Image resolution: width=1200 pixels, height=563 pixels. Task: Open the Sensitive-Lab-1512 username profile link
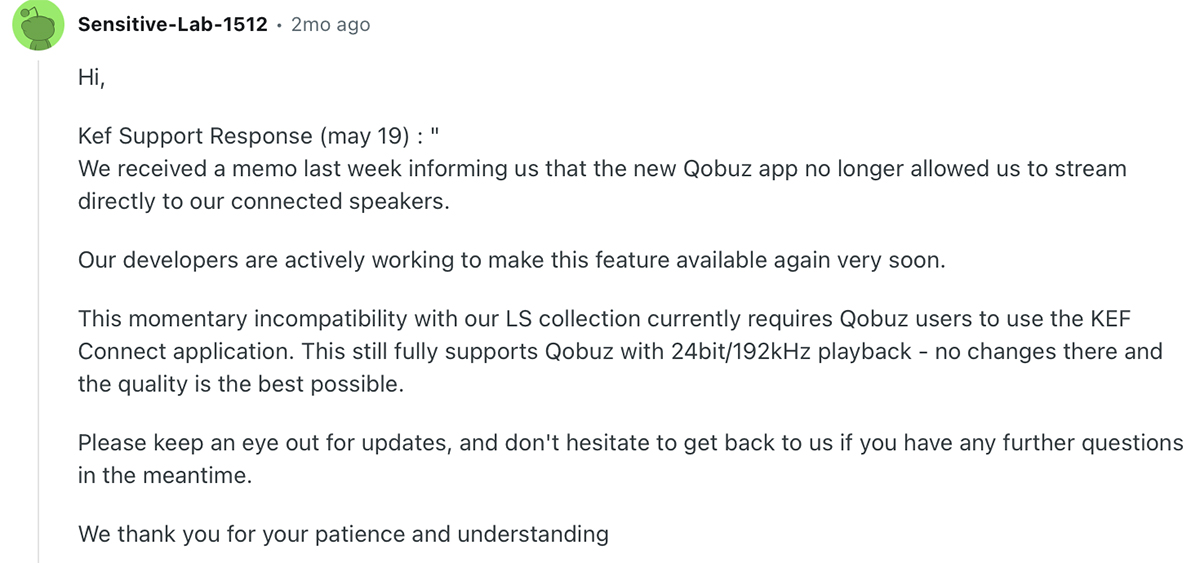172,25
